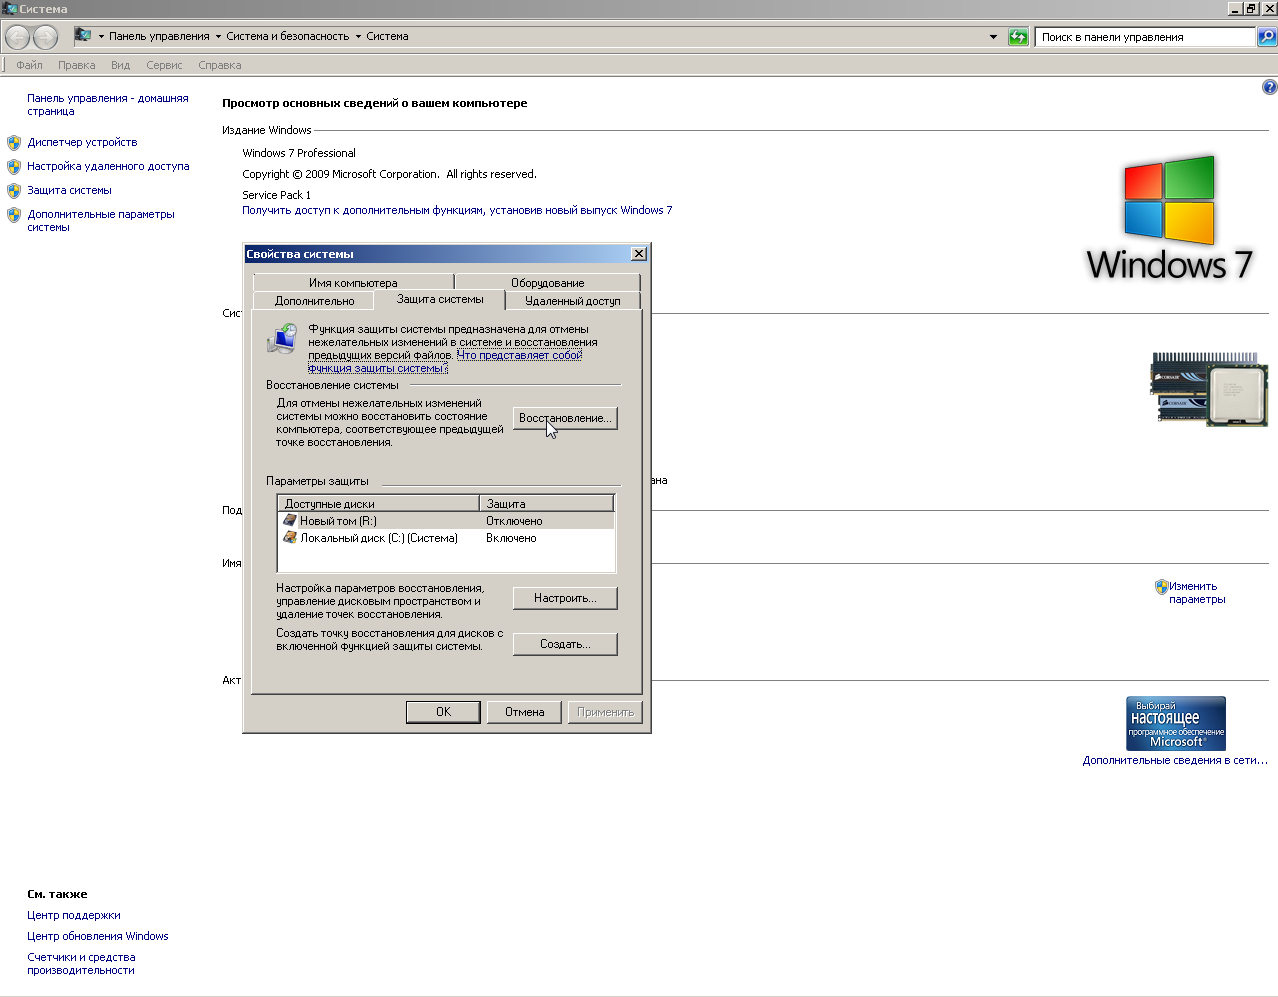Open the Правка menu
Image resolution: width=1278 pixels, height=997 pixels.
(77, 65)
